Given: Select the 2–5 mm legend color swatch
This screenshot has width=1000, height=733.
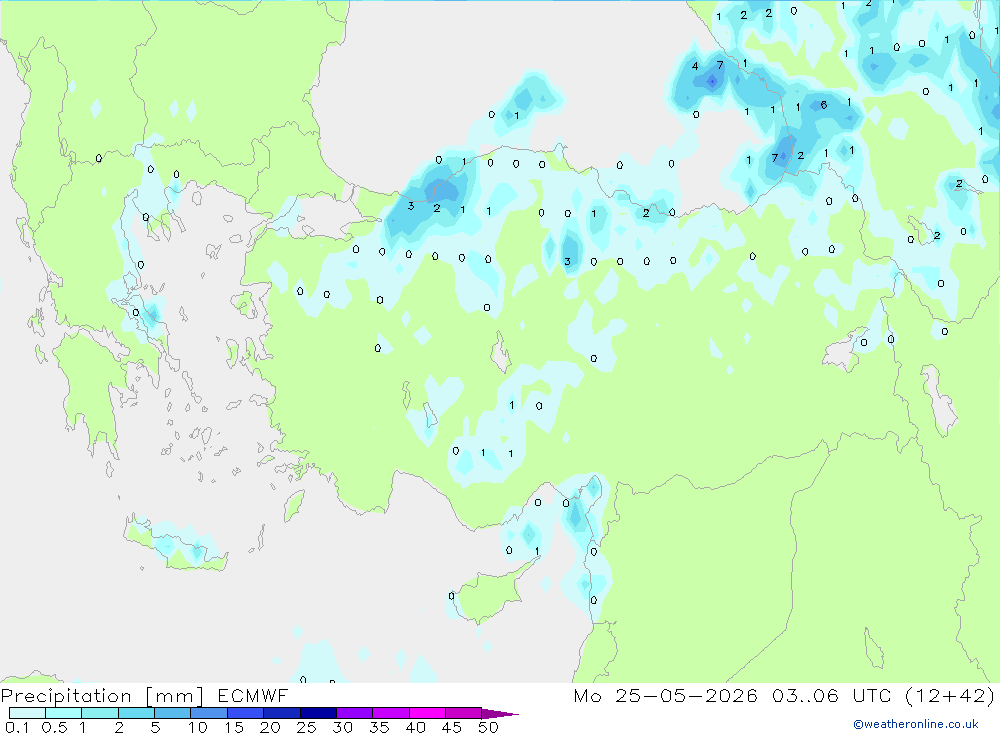Looking at the screenshot, I should [x=136, y=713].
